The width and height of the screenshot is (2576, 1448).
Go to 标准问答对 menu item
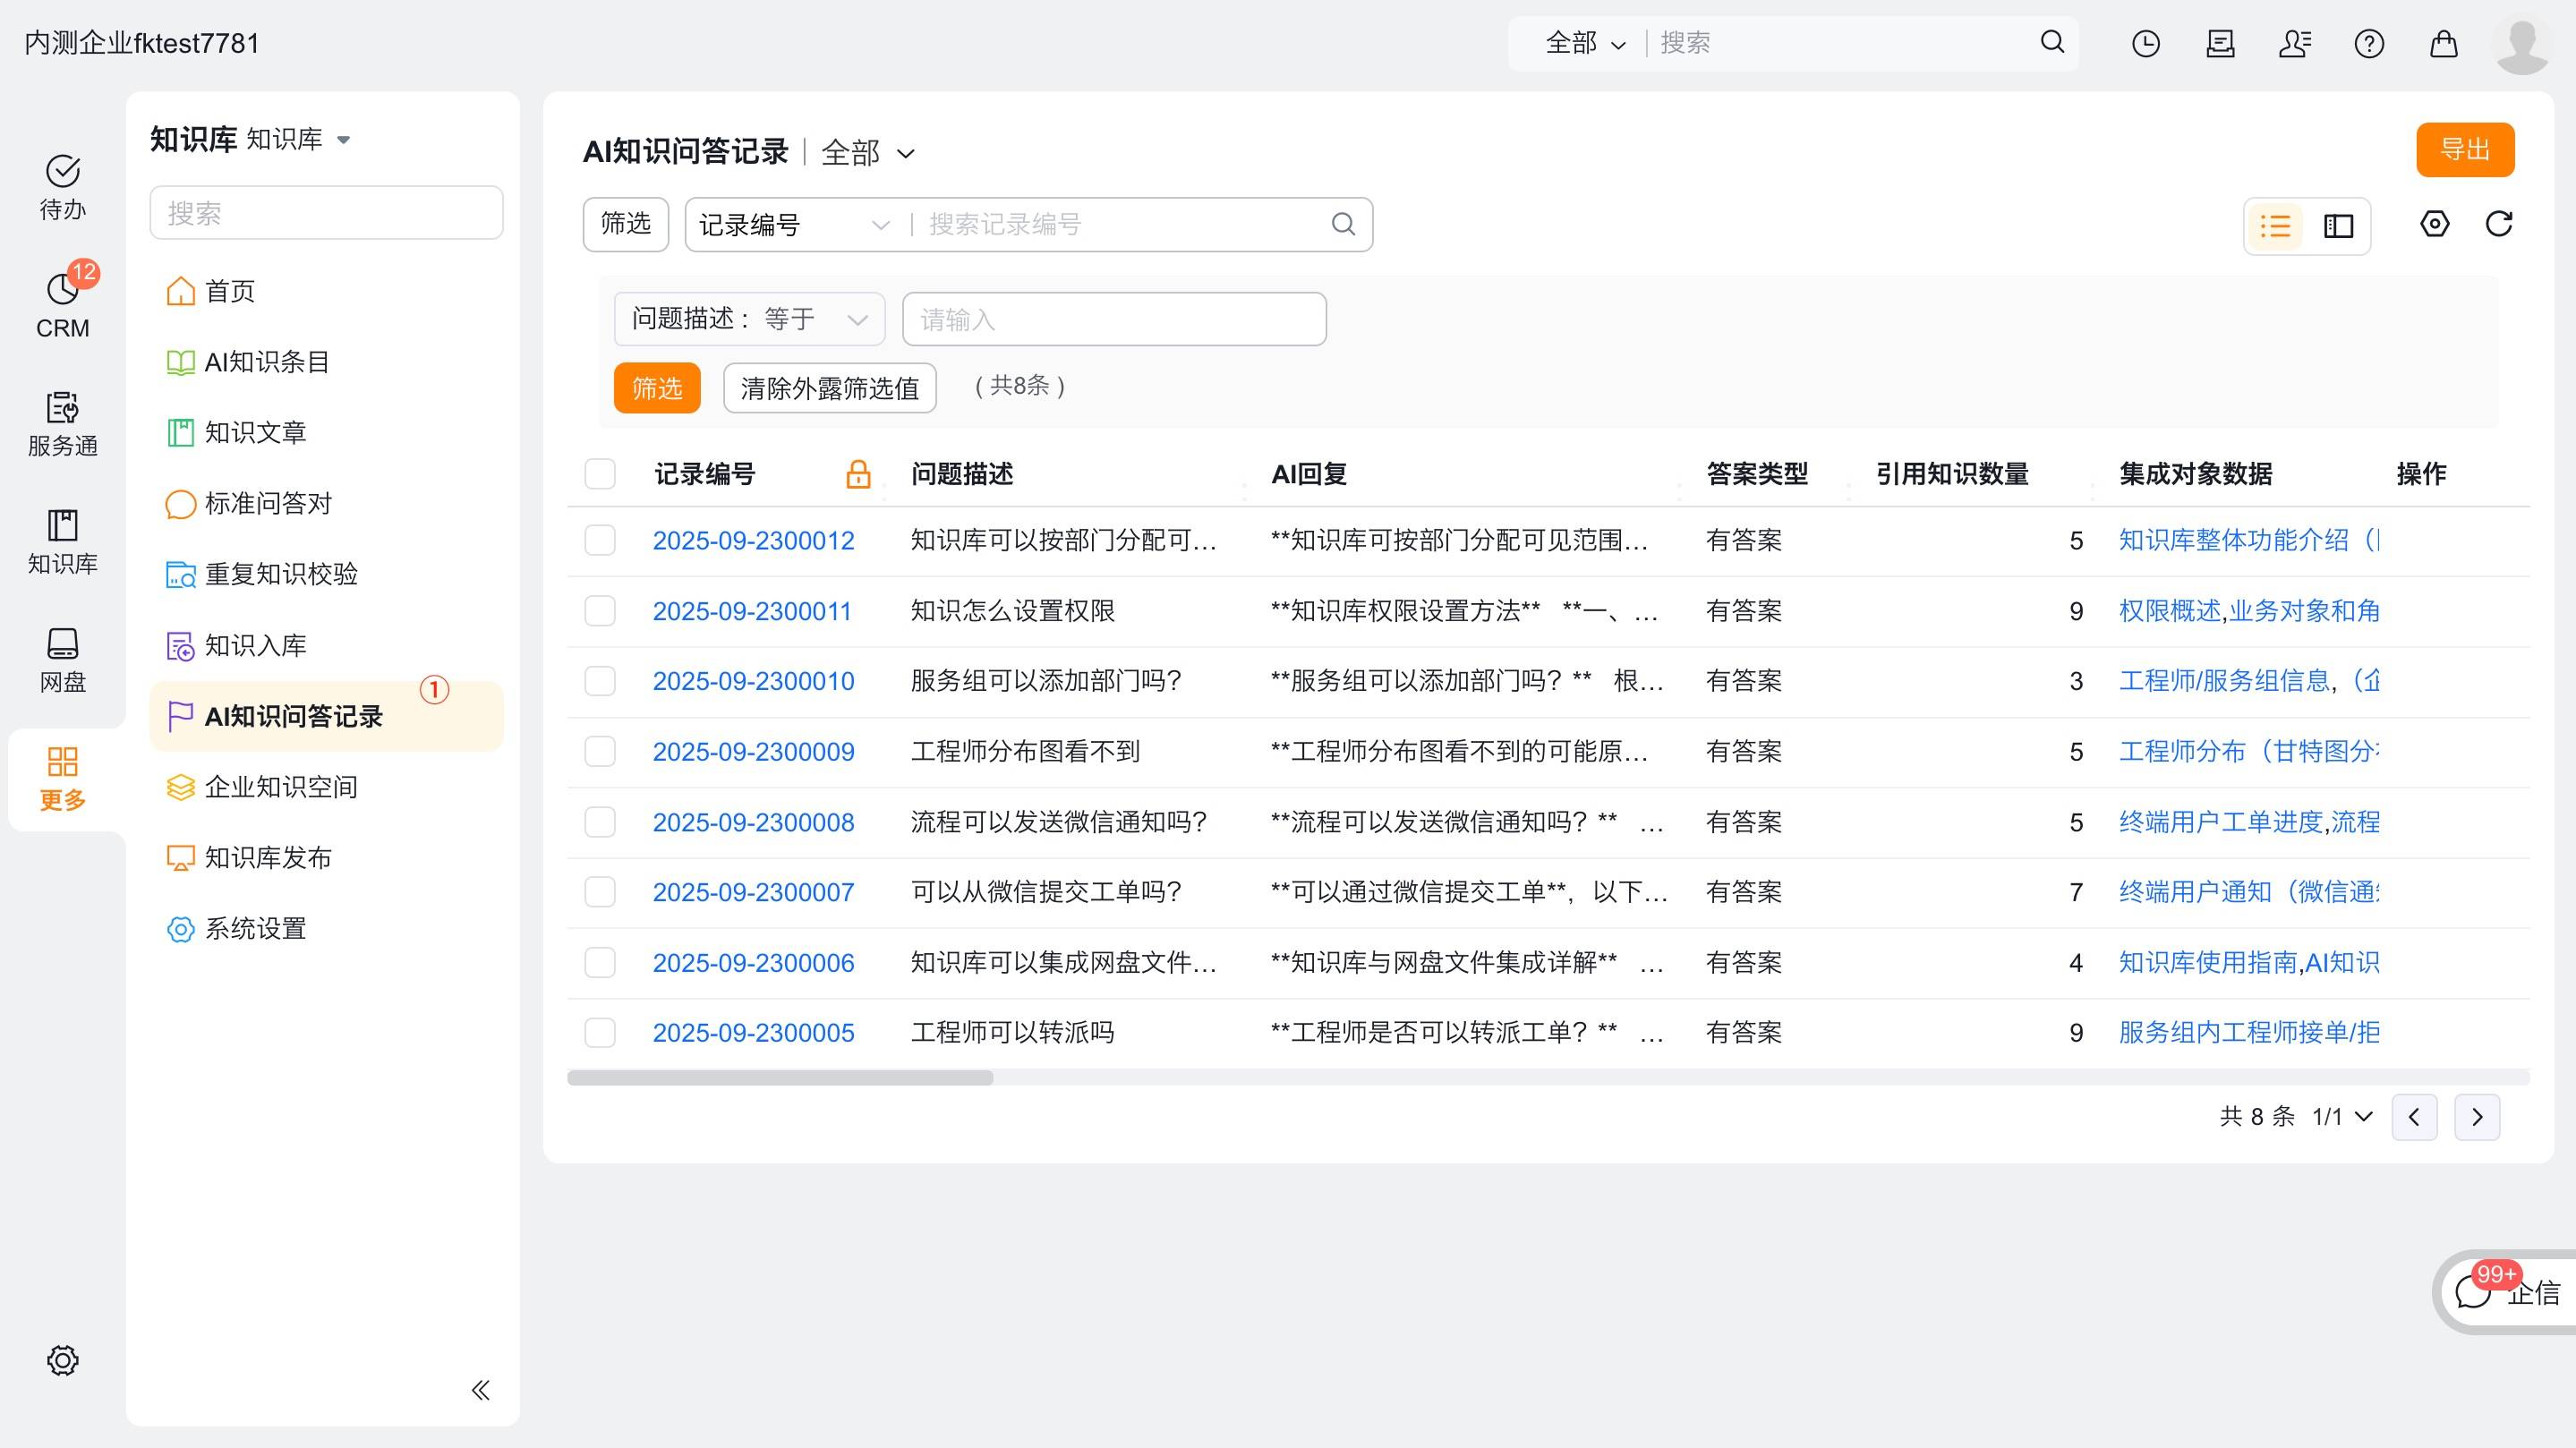coord(267,503)
